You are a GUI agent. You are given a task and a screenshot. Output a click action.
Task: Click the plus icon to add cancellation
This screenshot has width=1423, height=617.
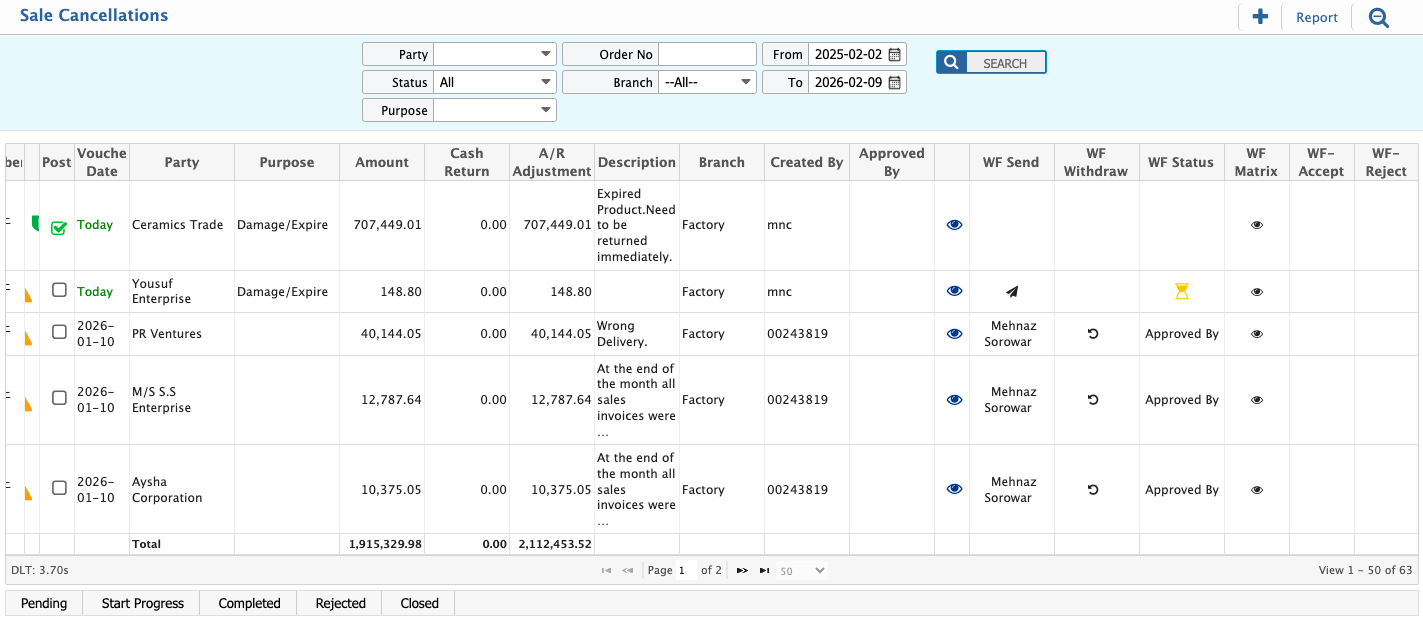pyautogui.click(x=1260, y=17)
